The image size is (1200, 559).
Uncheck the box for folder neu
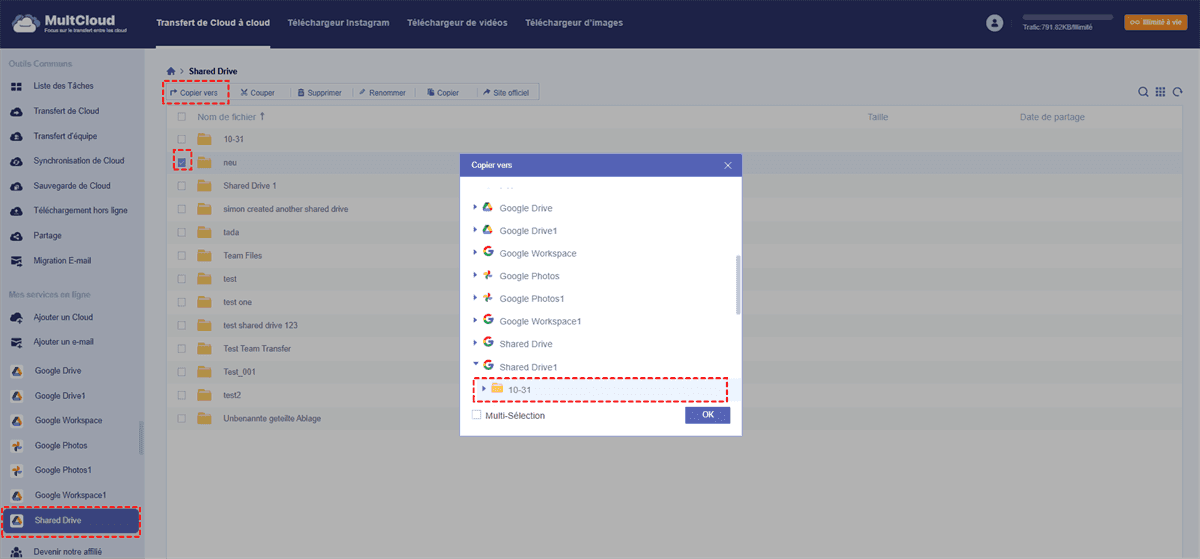tap(182, 161)
